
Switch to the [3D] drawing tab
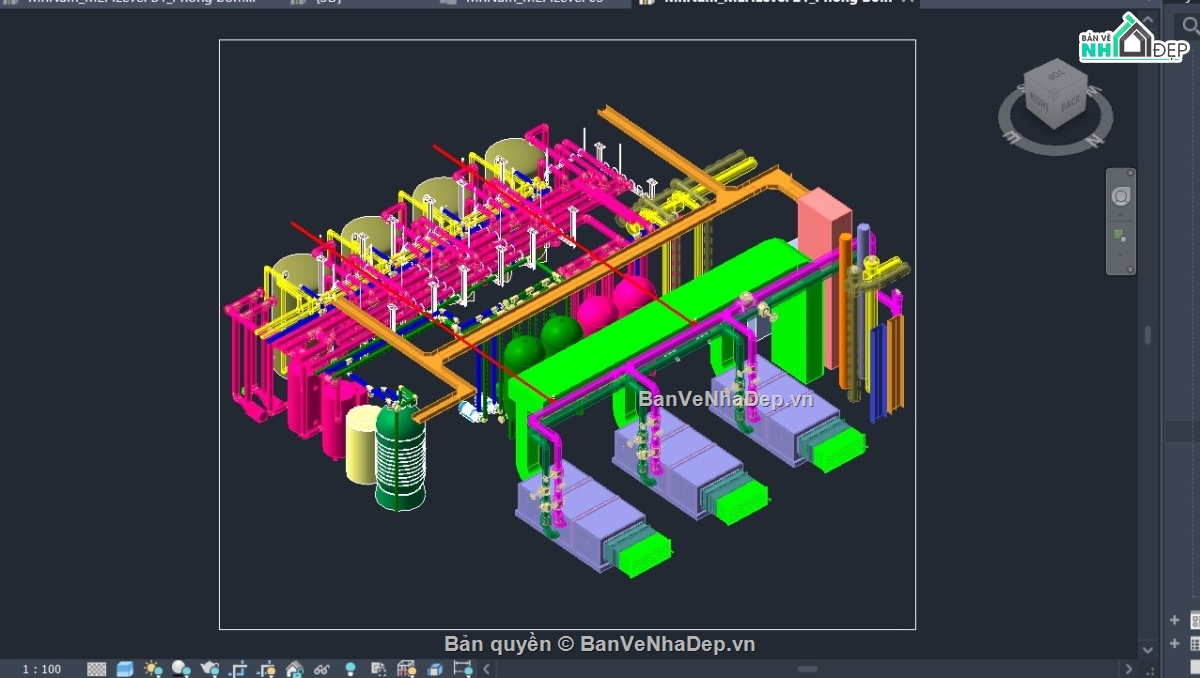(328, 2)
